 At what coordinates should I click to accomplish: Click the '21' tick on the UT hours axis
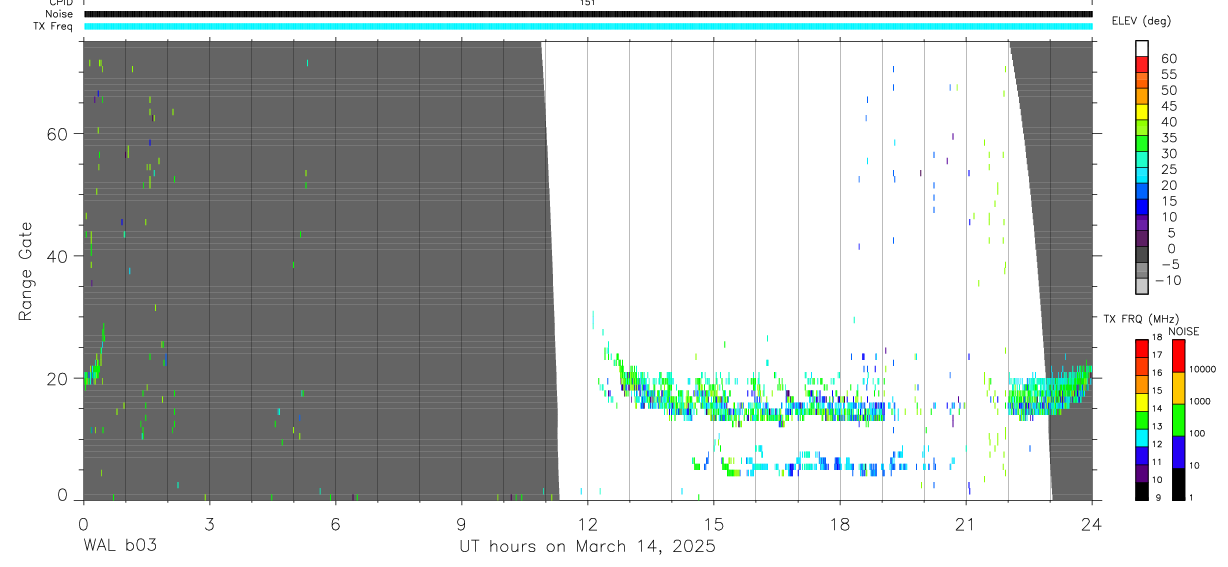tap(966, 524)
